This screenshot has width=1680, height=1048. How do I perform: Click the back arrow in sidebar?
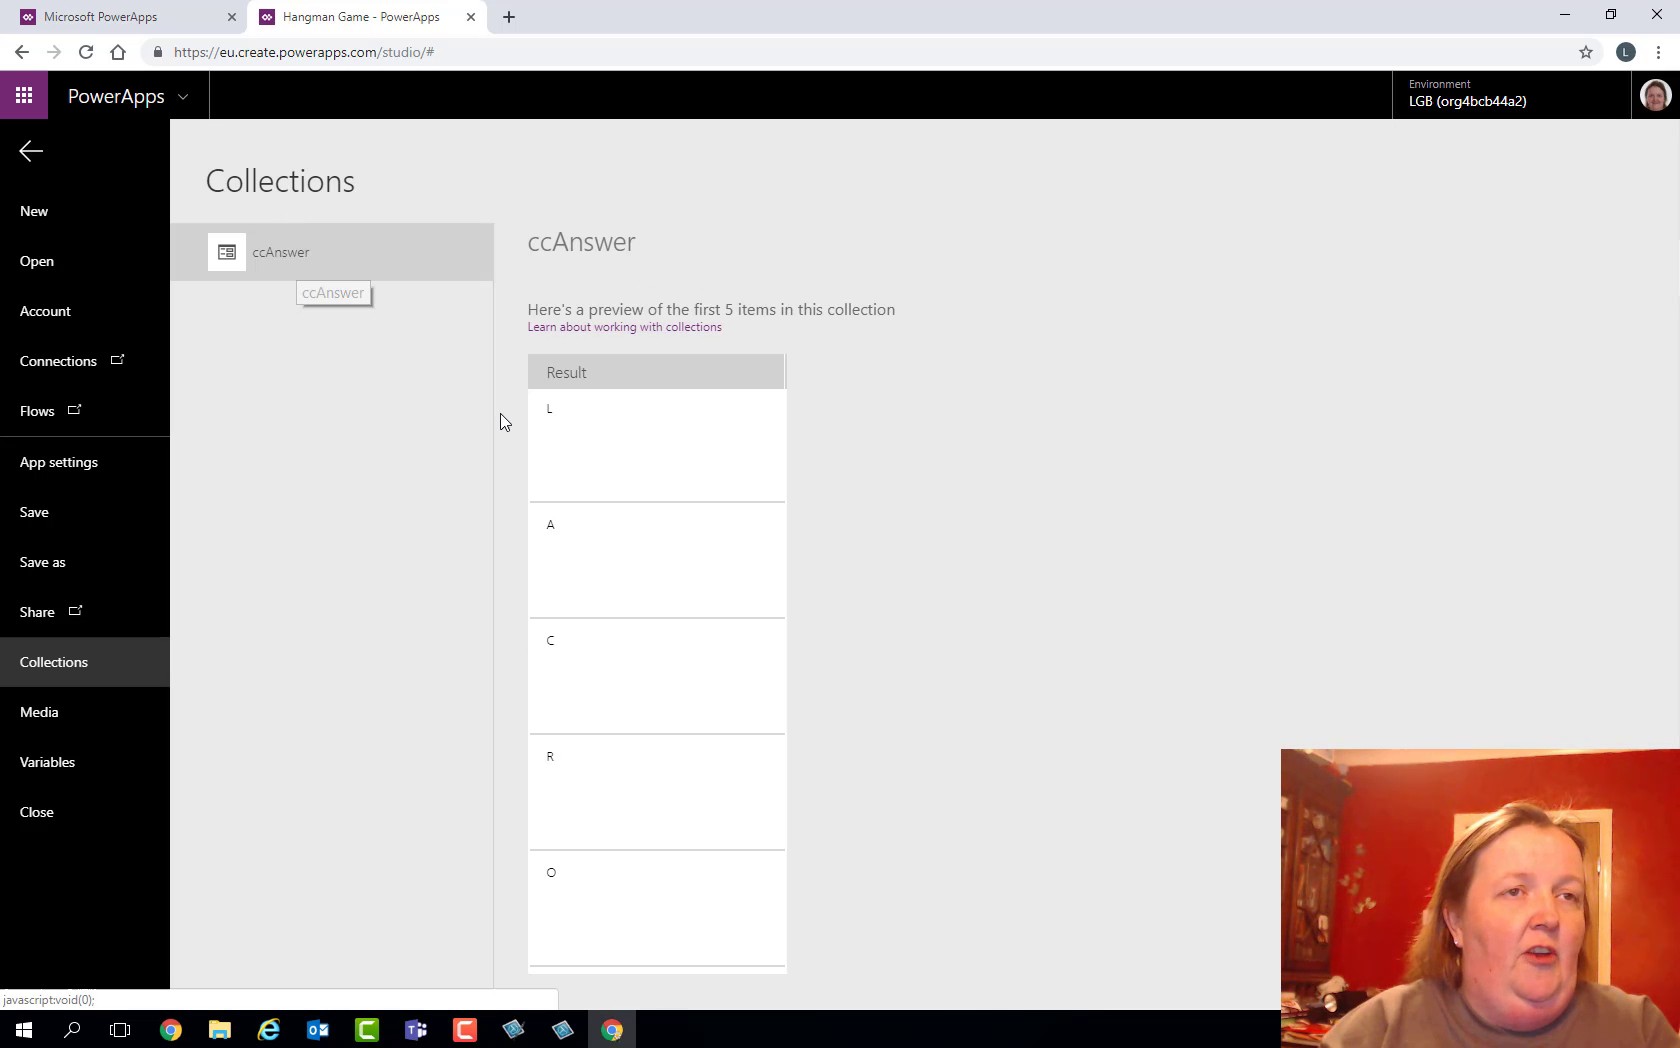[x=31, y=151]
